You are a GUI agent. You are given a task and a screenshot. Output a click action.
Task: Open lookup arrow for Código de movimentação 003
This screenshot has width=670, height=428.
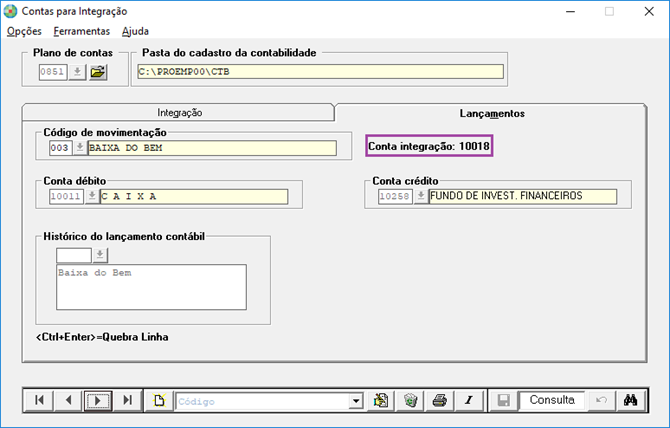[x=79, y=148]
